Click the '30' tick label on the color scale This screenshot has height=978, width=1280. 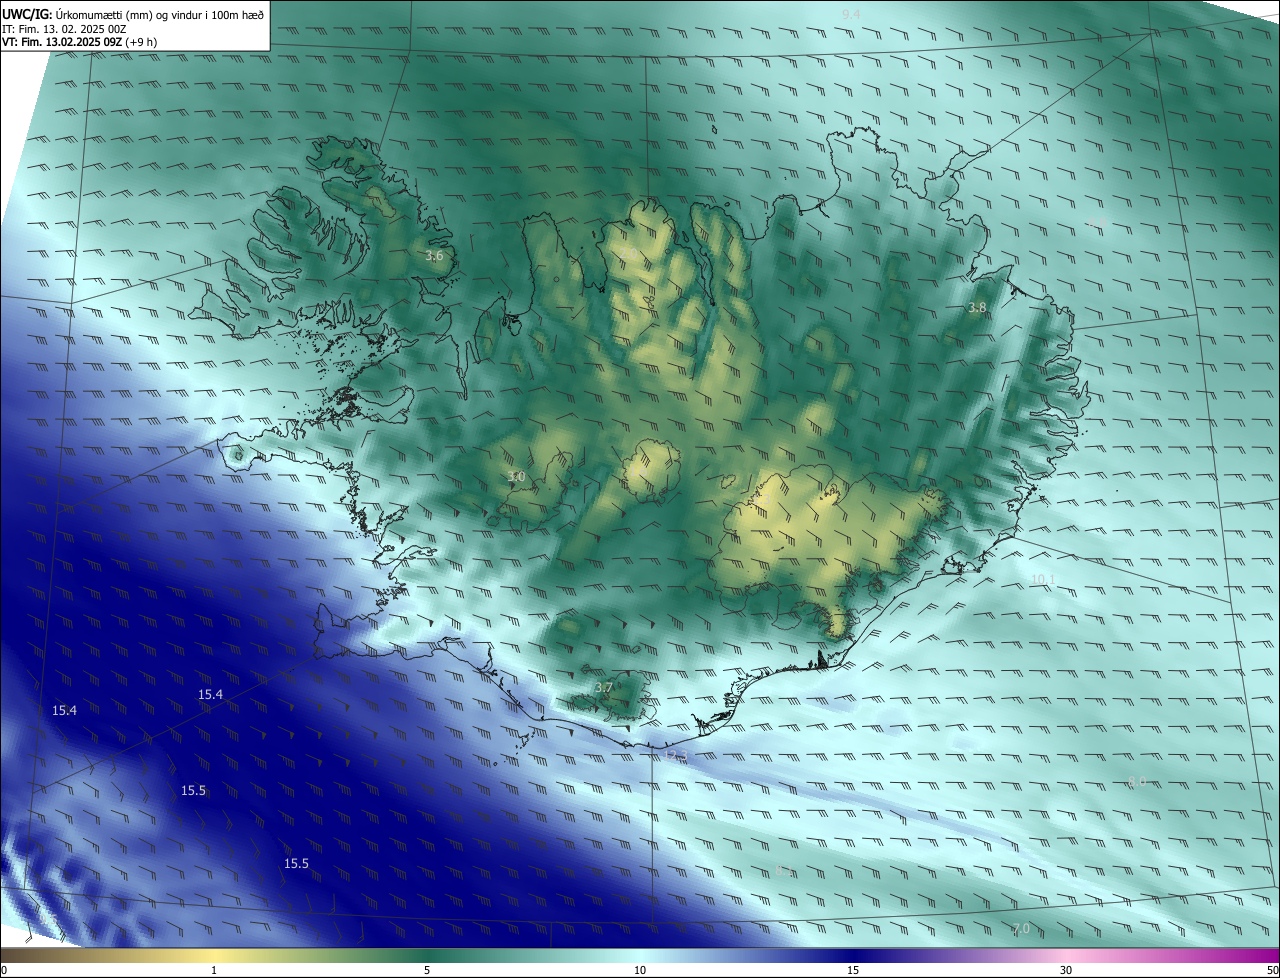(1066, 970)
